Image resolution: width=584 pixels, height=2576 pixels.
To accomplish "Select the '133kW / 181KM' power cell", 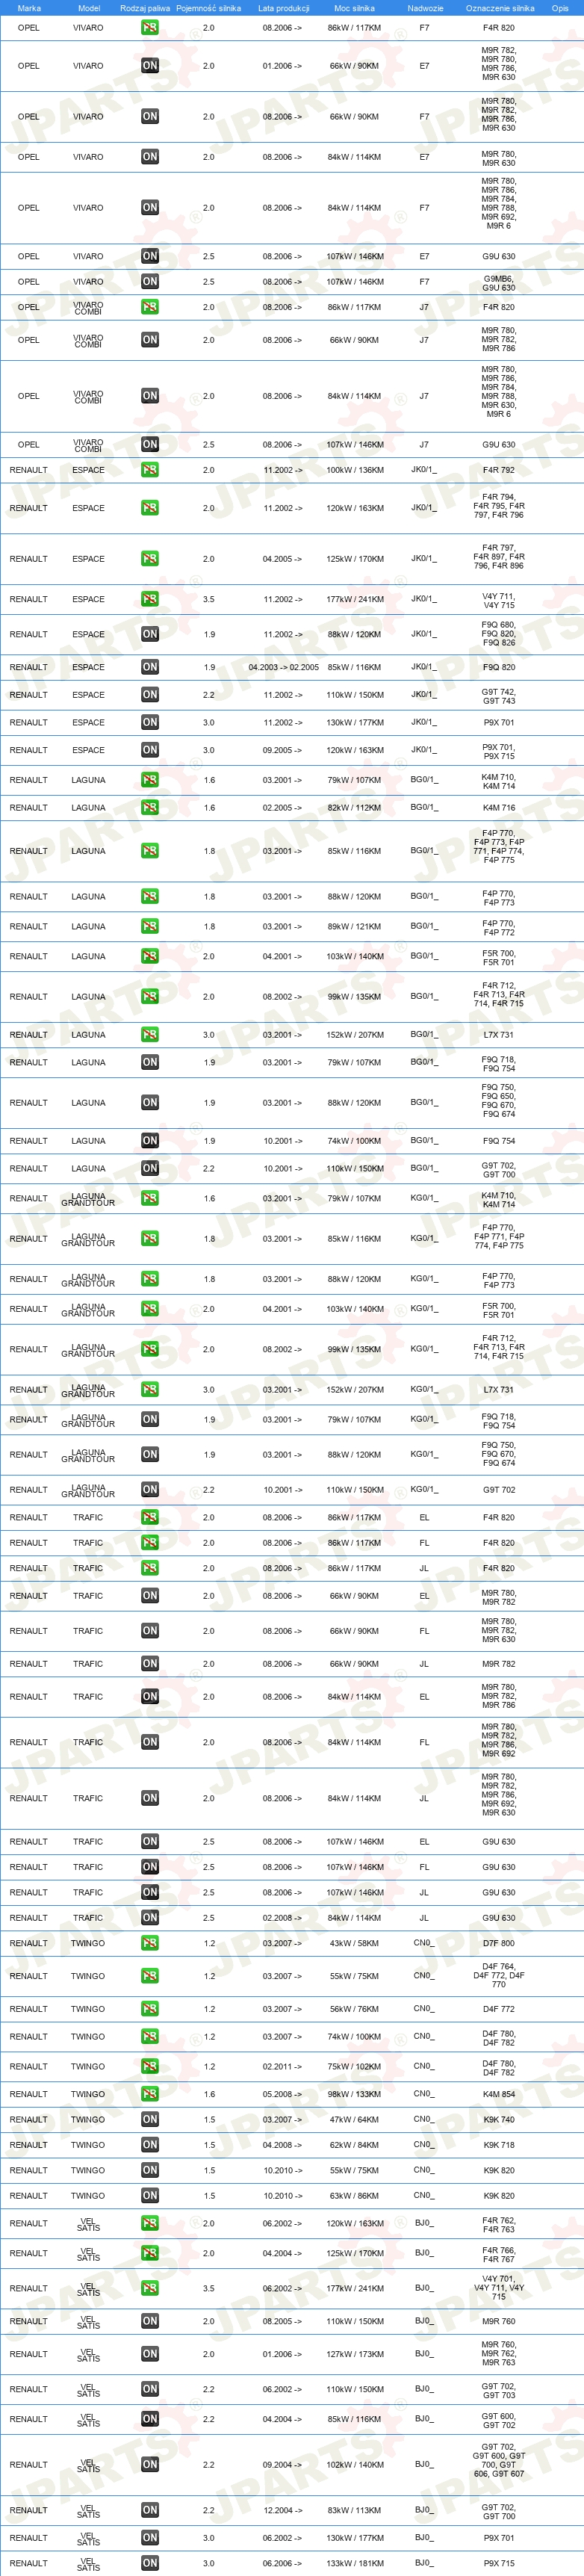I will [354, 2563].
